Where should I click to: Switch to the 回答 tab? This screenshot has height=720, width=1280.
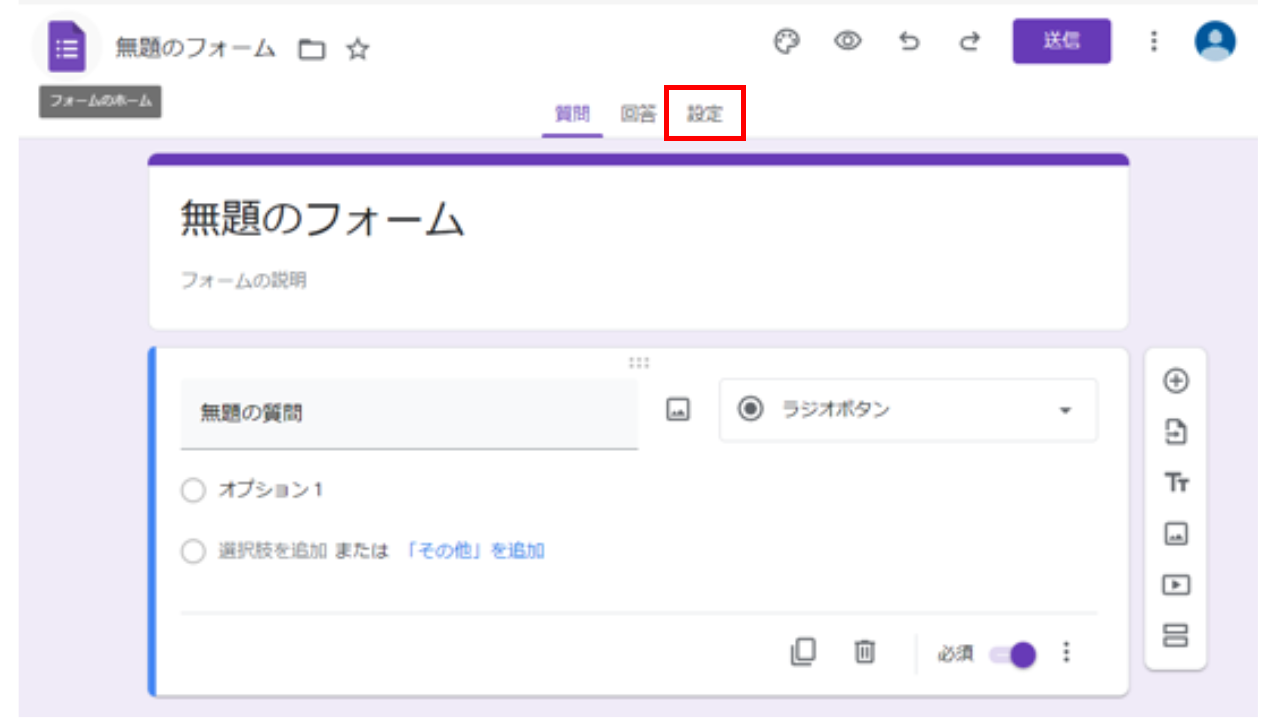pyautogui.click(x=637, y=114)
